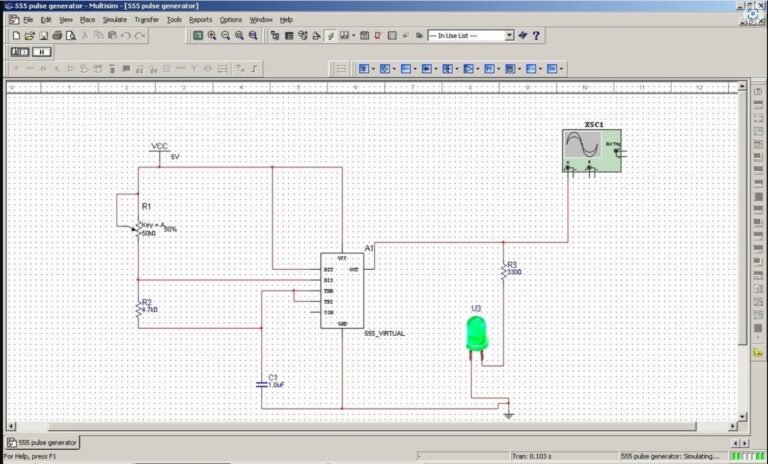Click the Undo arrow icon
Viewport: 768px width, 464px height.
[x=126, y=36]
